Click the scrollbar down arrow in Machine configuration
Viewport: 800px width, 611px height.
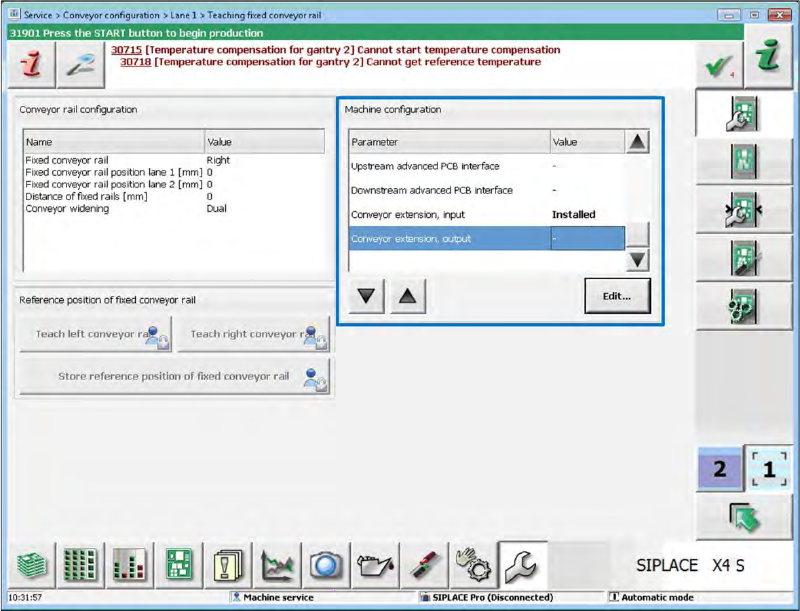637,260
